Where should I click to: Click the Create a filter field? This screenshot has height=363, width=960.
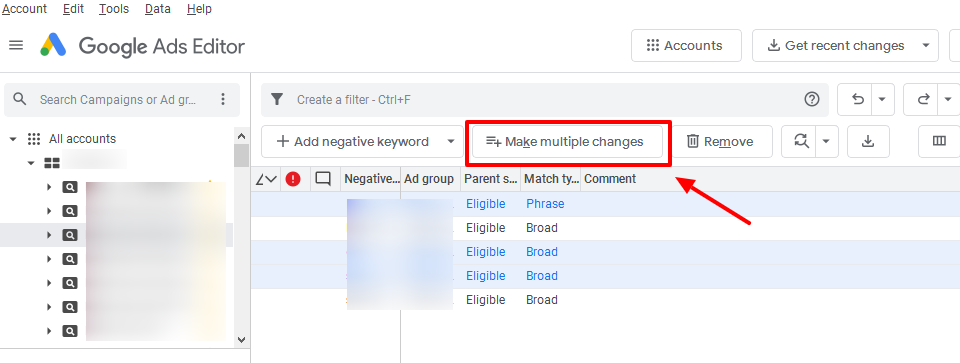tap(545, 100)
